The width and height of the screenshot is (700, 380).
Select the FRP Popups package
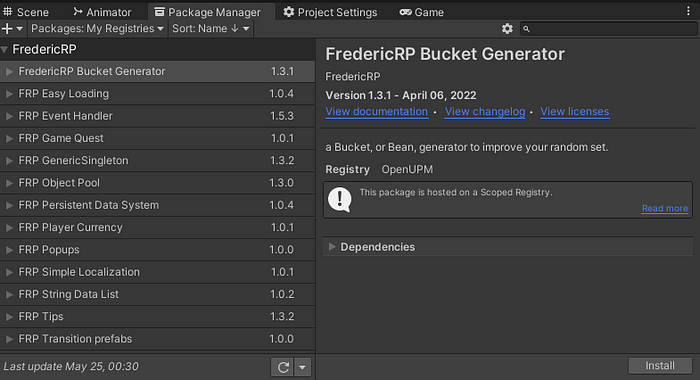tap(157, 250)
